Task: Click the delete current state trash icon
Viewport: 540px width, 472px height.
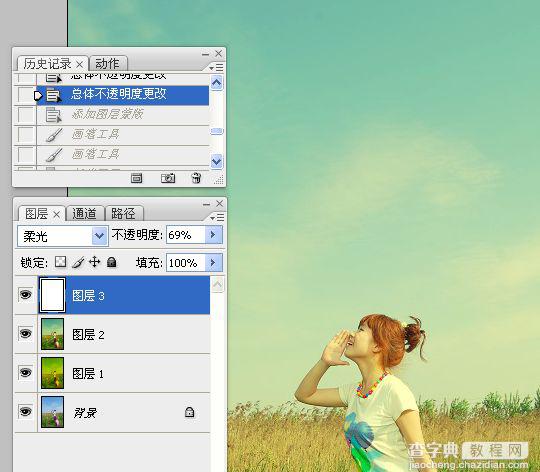Action: (196, 178)
